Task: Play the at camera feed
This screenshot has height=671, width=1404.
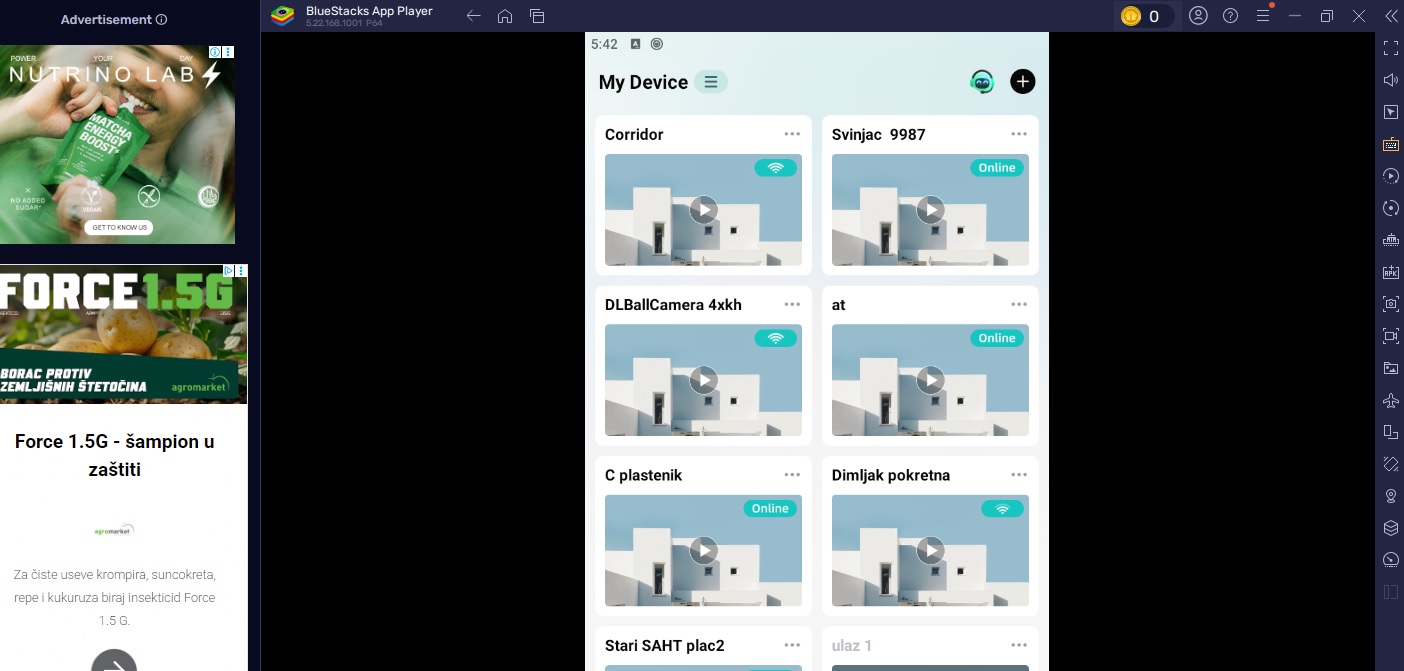Action: click(x=930, y=379)
